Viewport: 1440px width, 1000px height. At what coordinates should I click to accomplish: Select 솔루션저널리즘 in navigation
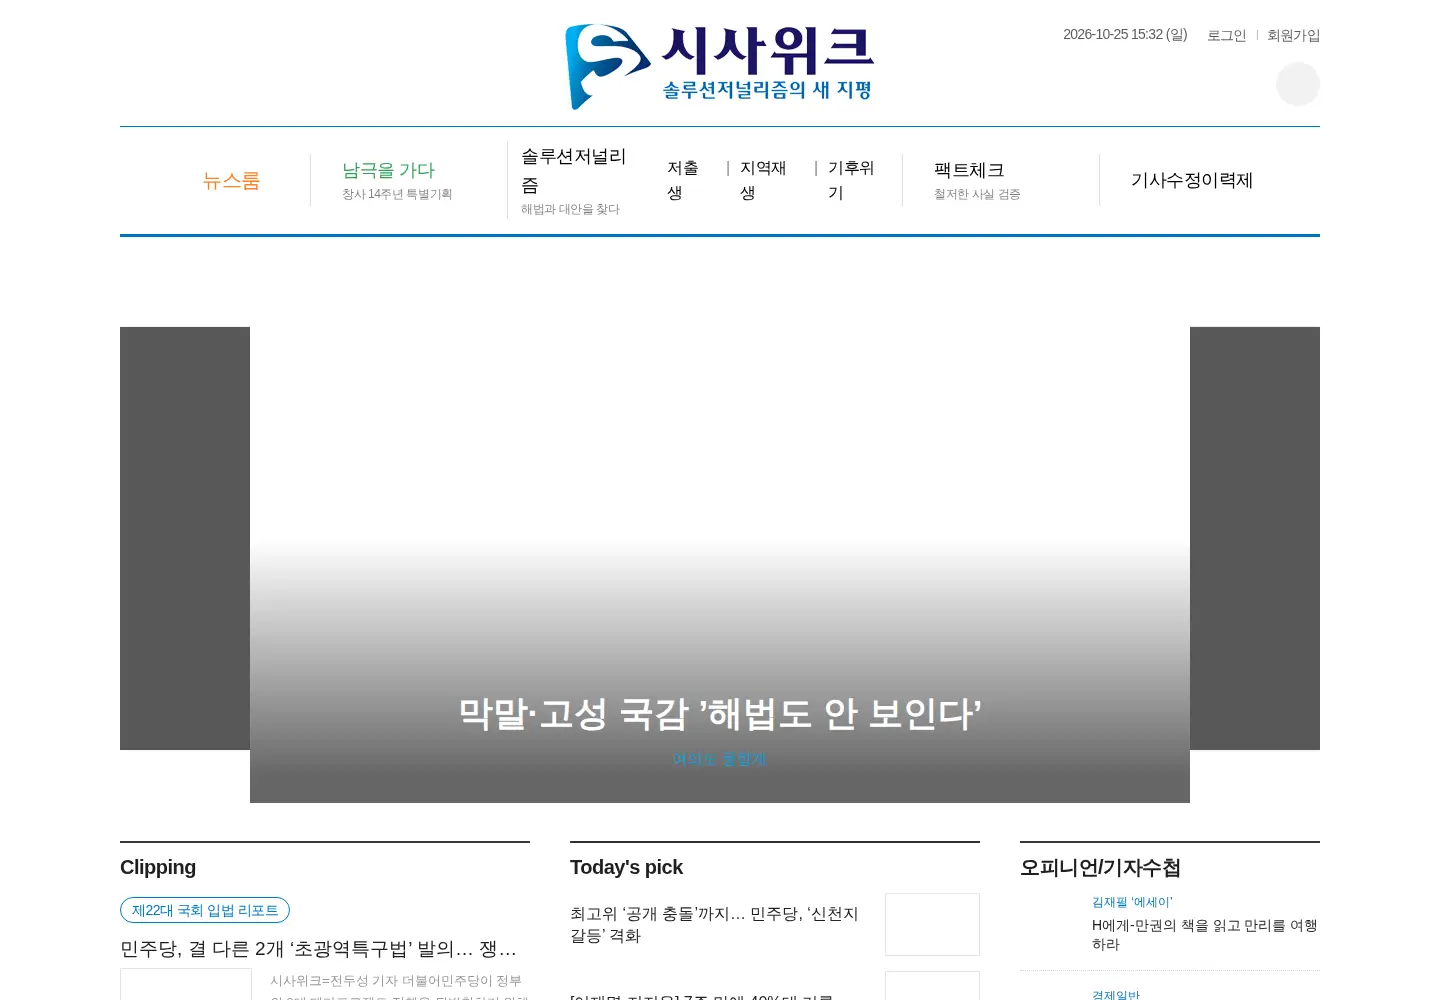[574, 170]
